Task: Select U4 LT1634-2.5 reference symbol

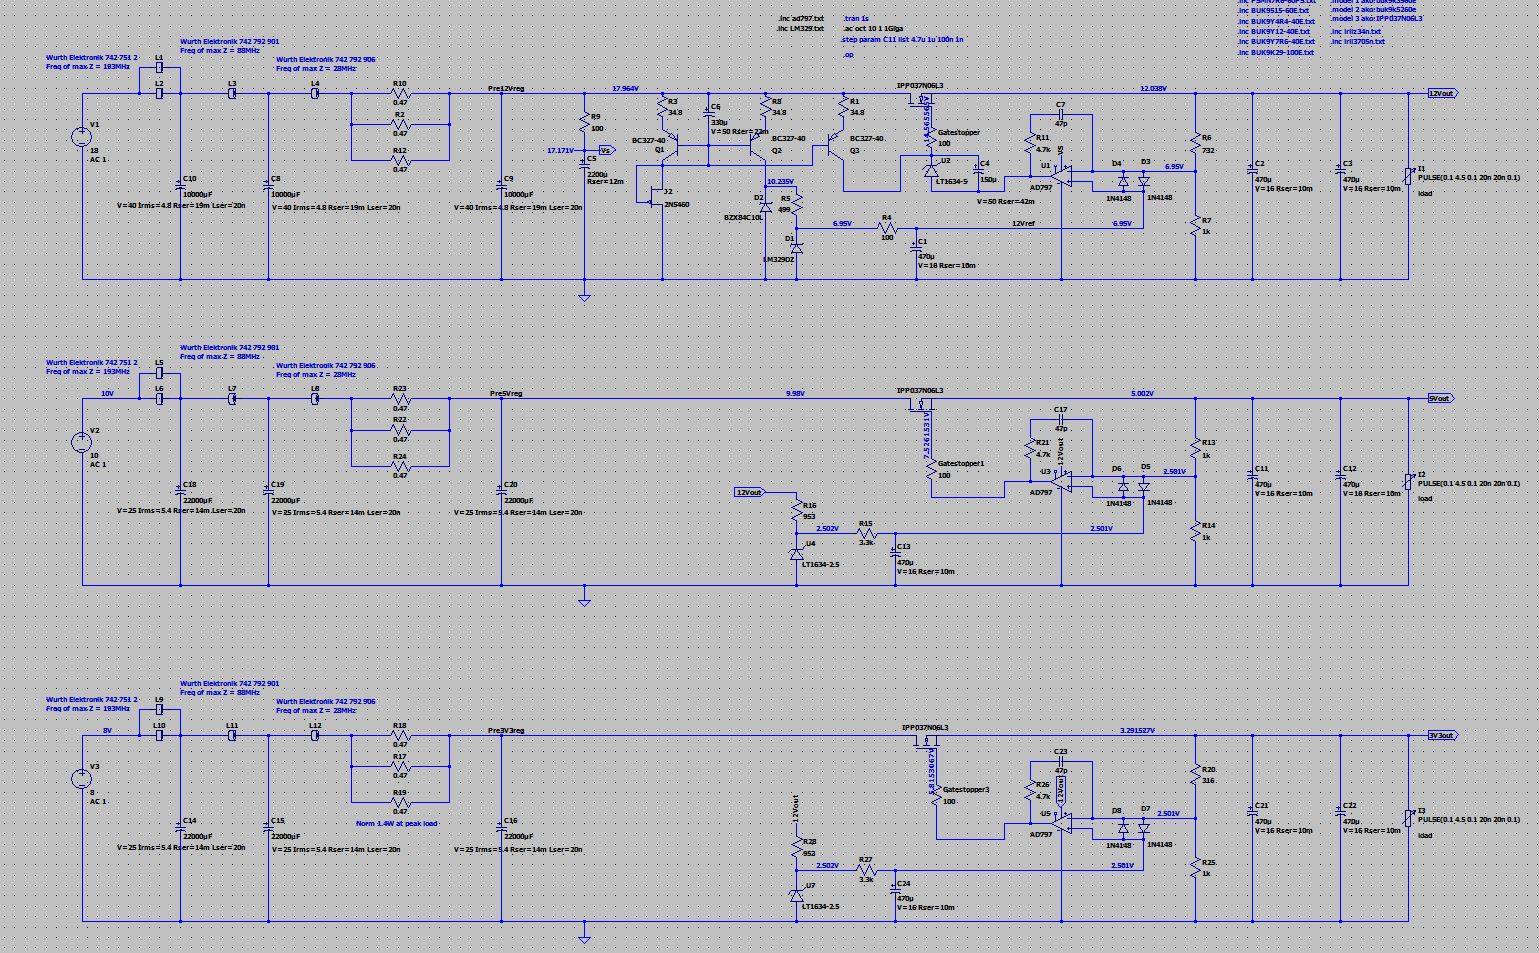Action: click(x=796, y=553)
